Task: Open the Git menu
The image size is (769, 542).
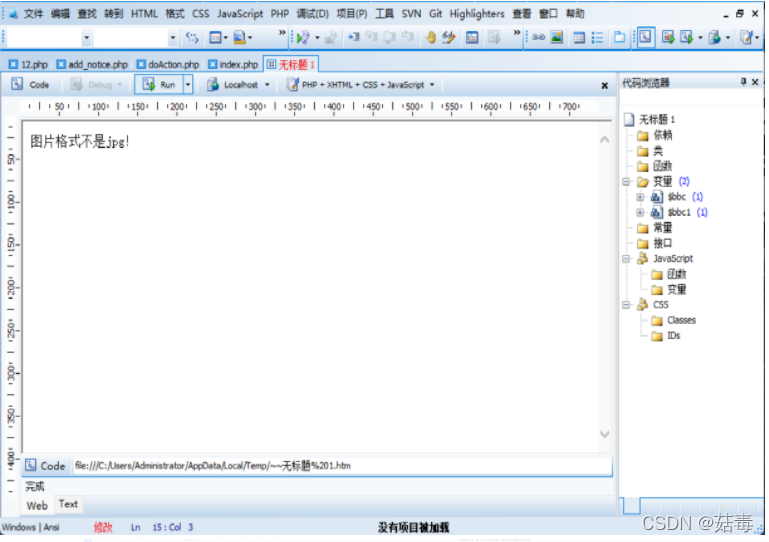Action: tap(435, 14)
